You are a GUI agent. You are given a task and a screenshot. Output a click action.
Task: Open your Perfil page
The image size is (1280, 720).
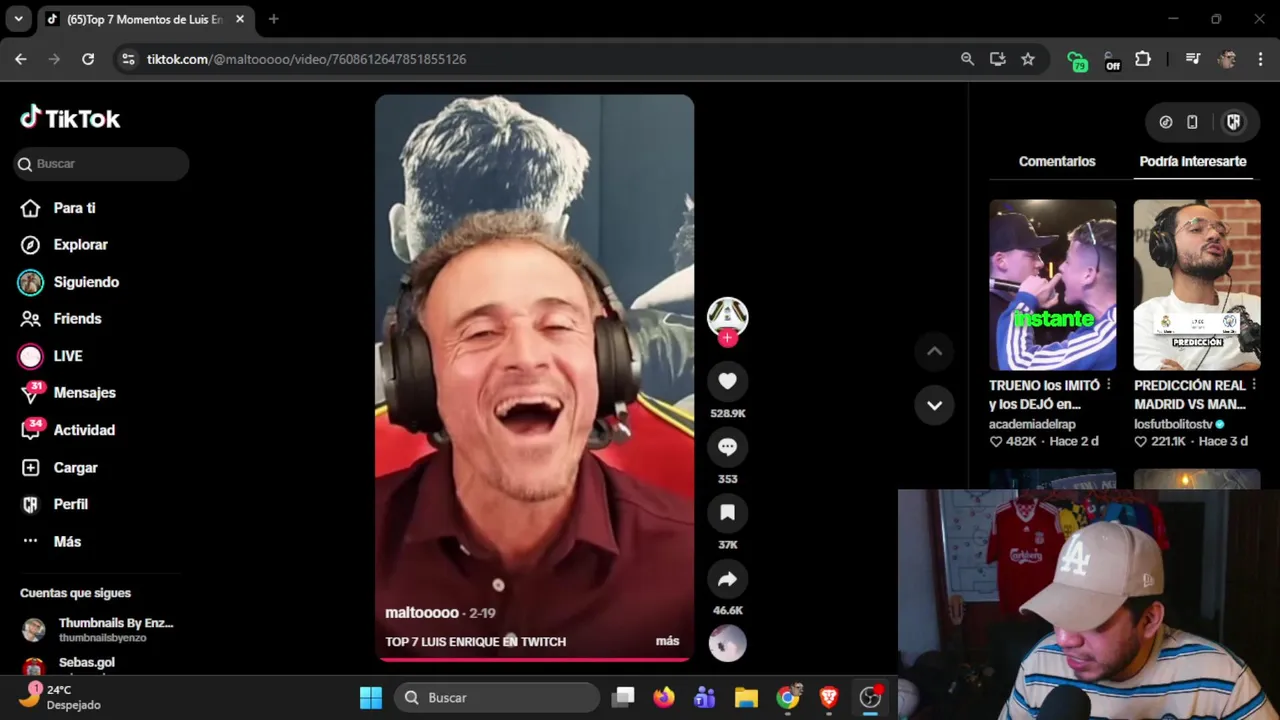point(56,505)
